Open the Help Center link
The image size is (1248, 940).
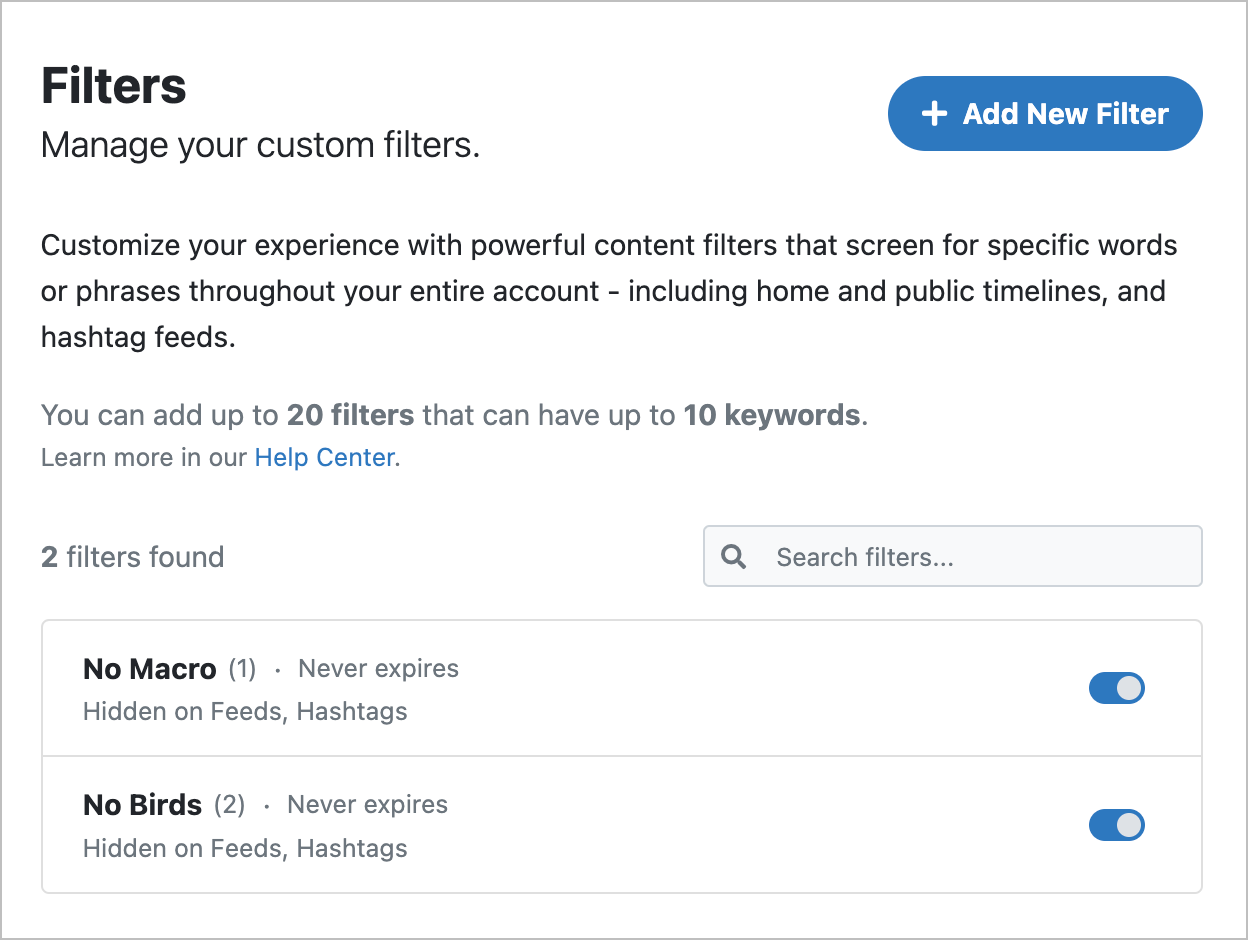tap(324, 457)
